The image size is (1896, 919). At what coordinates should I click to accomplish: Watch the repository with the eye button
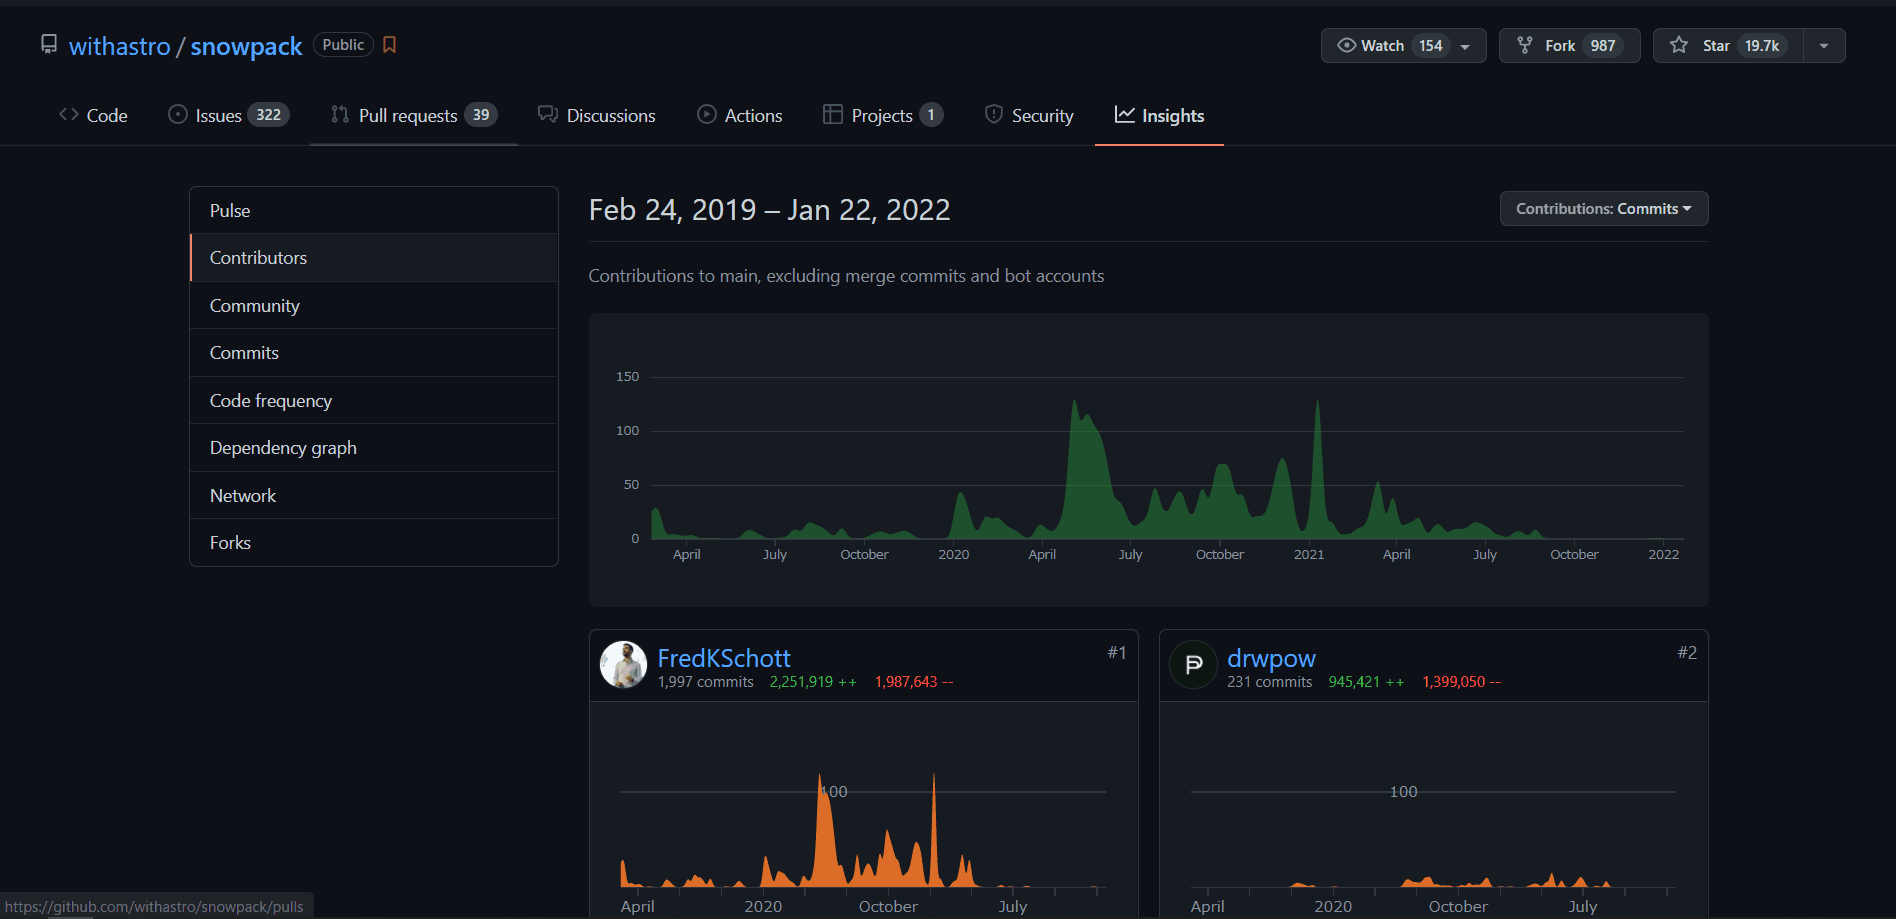coord(1383,46)
